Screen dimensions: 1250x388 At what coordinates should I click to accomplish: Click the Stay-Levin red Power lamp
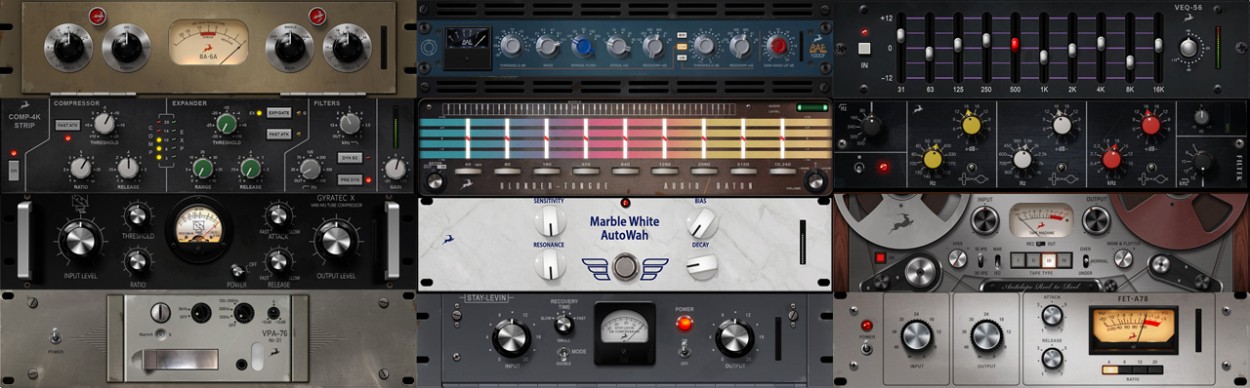684,323
